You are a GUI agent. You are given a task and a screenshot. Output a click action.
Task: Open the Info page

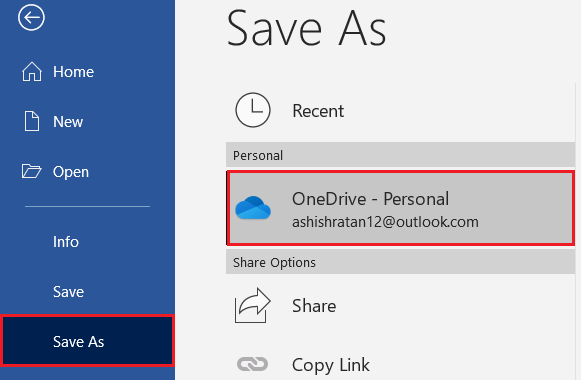click(66, 242)
